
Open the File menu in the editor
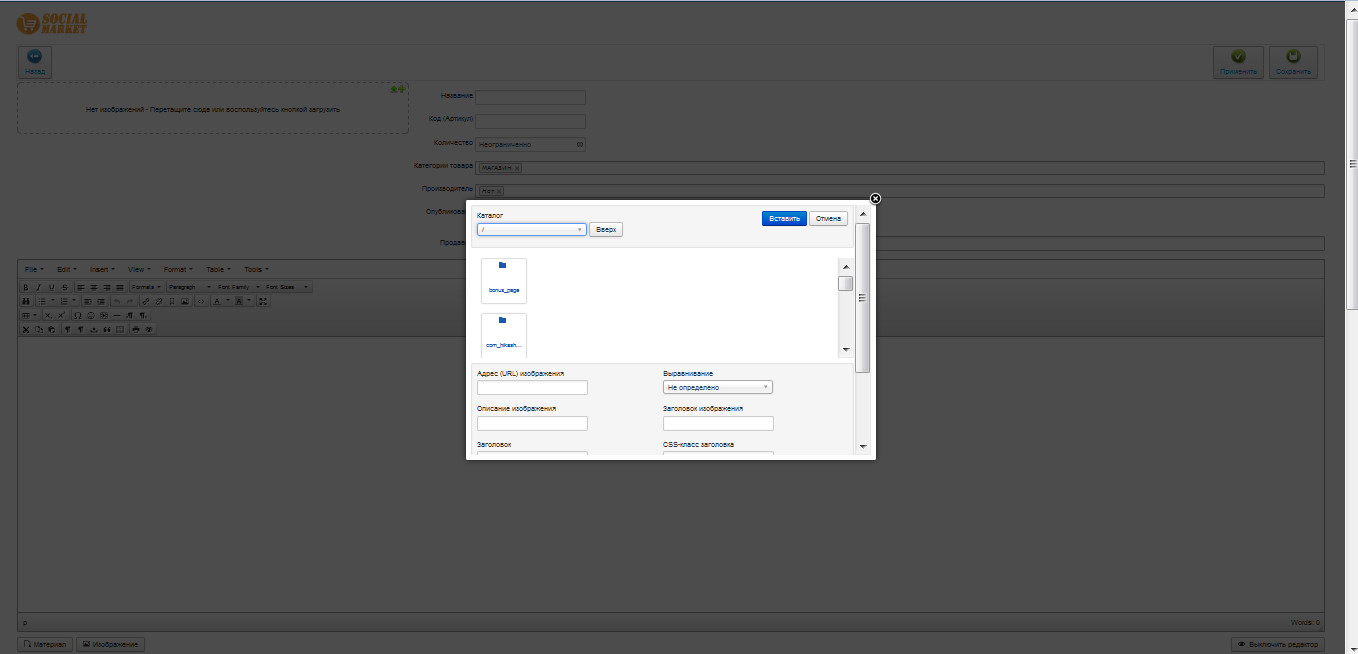click(34, 269)
